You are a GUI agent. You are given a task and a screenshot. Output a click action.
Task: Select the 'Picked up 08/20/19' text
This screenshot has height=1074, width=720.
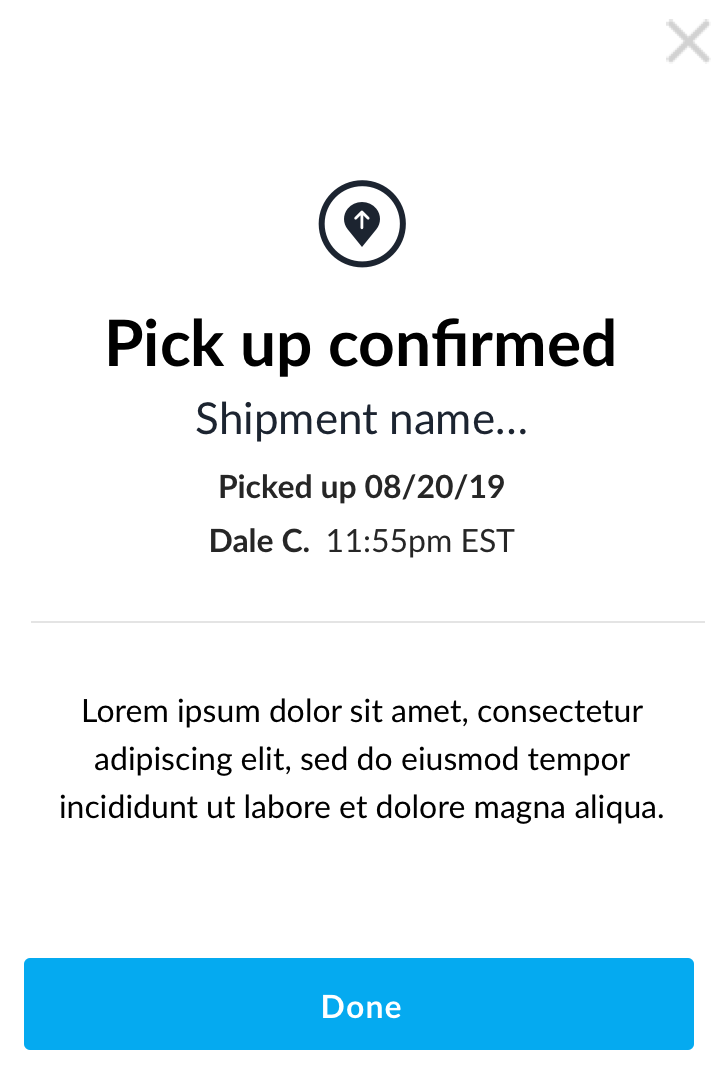tap(361, 487)
